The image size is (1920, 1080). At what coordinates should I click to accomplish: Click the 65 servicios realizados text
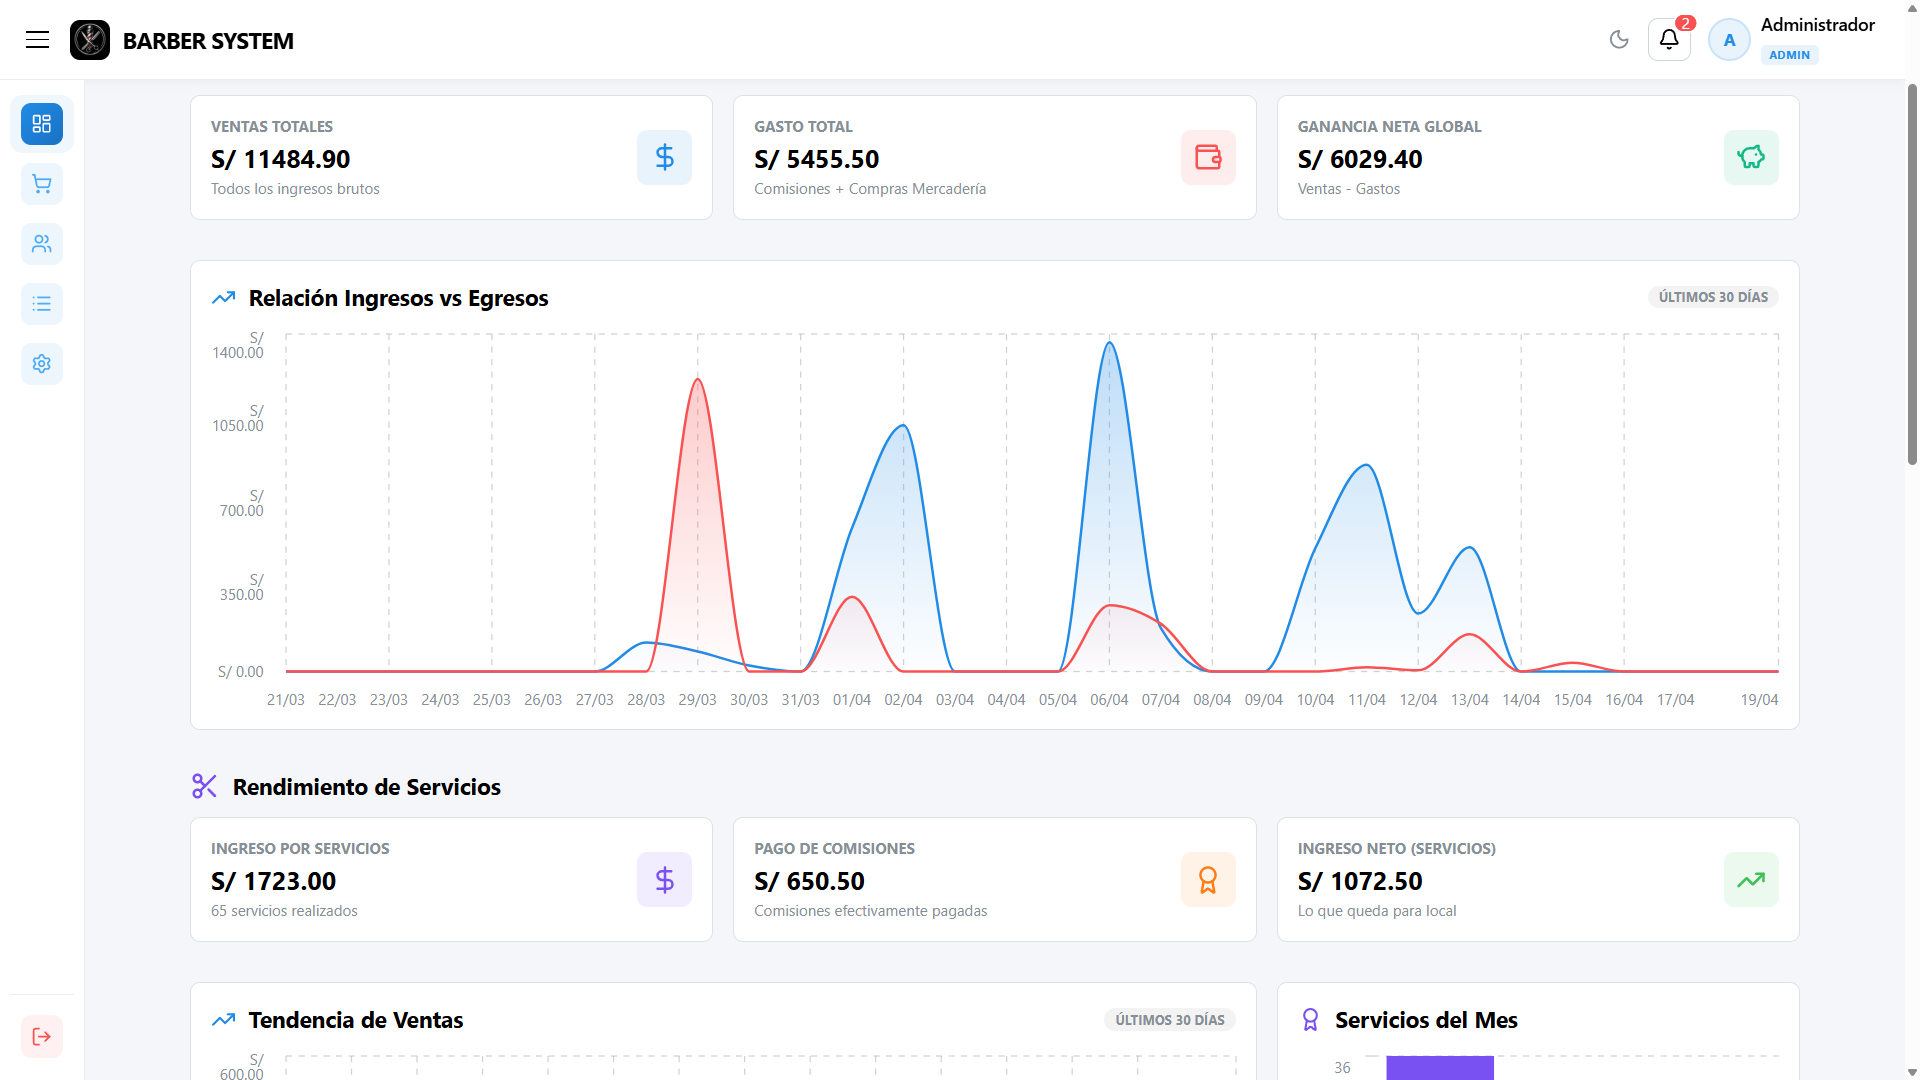coord(284,911)
